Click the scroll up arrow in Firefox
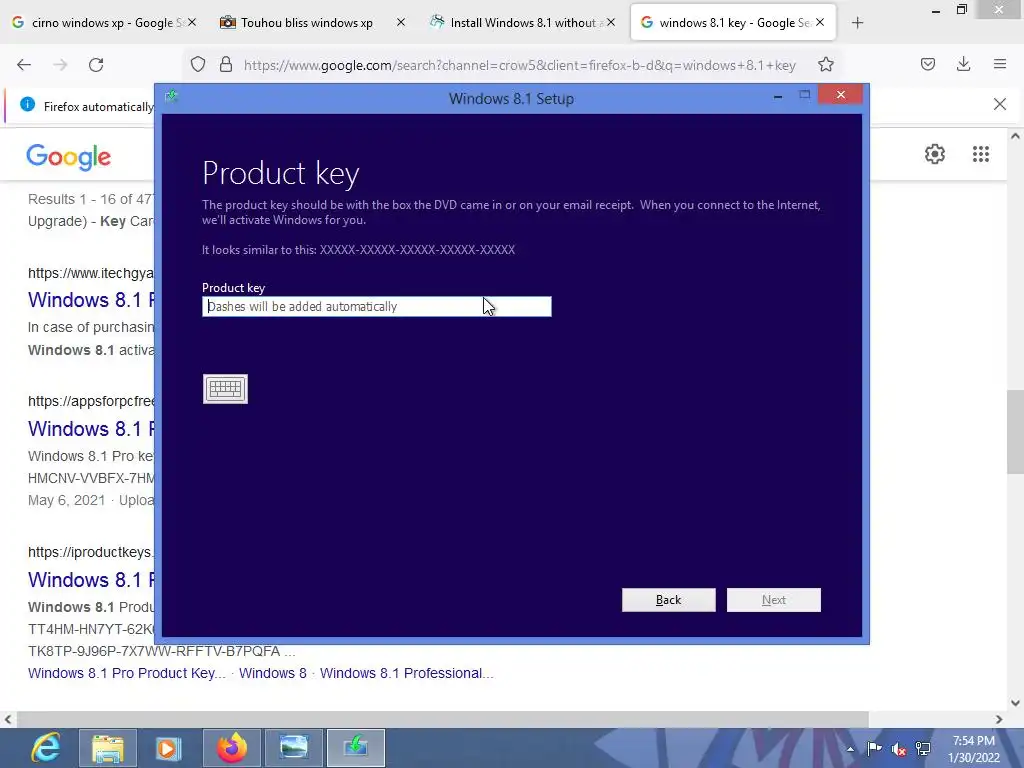Viewport: 1024px width, 768px height. [x=1015, y=136]
